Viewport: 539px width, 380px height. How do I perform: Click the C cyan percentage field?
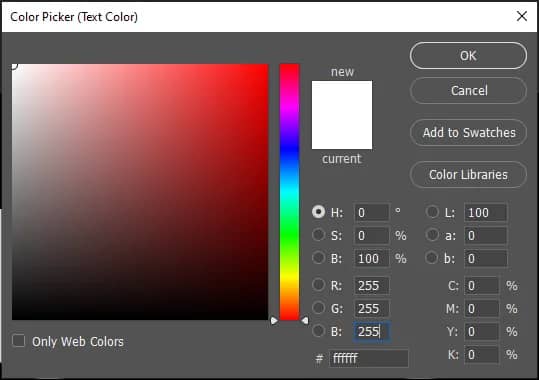481,286
